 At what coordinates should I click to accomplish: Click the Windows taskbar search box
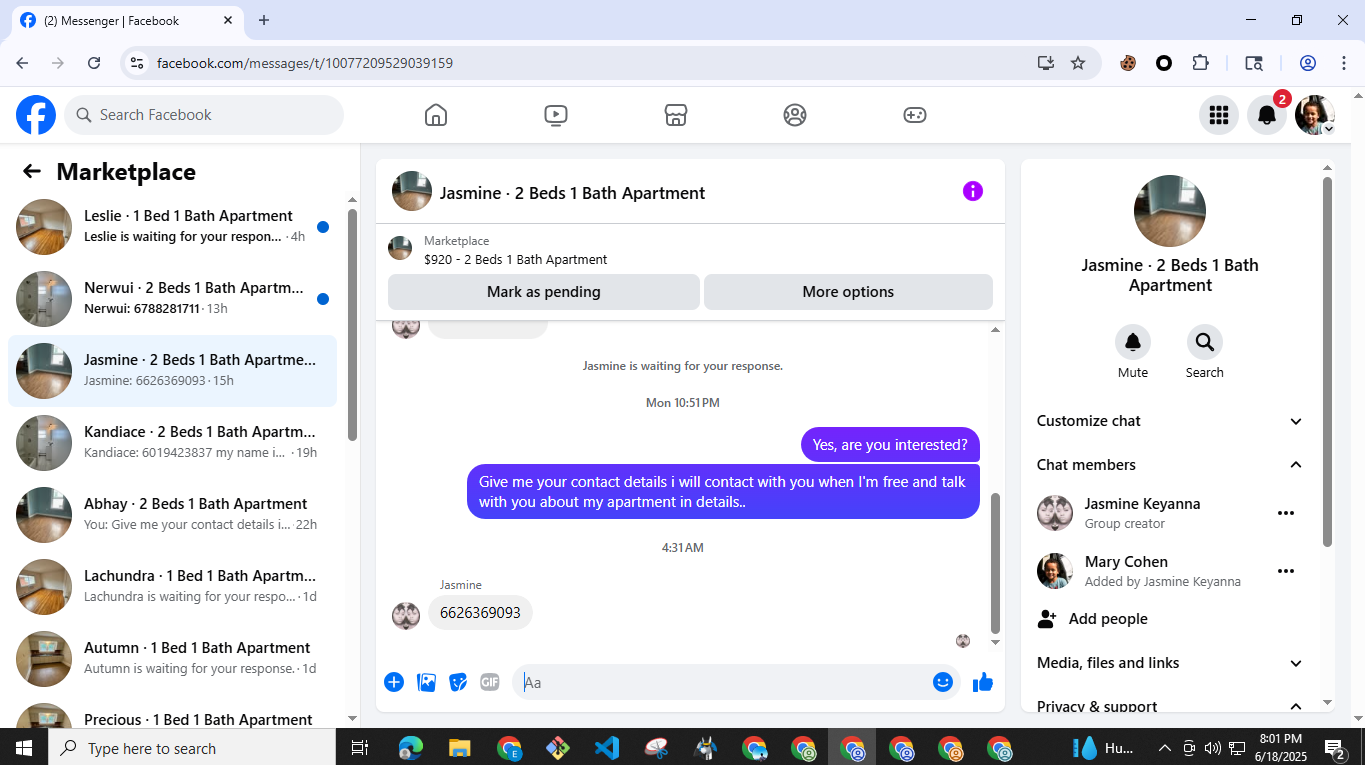tap(192, 748)
